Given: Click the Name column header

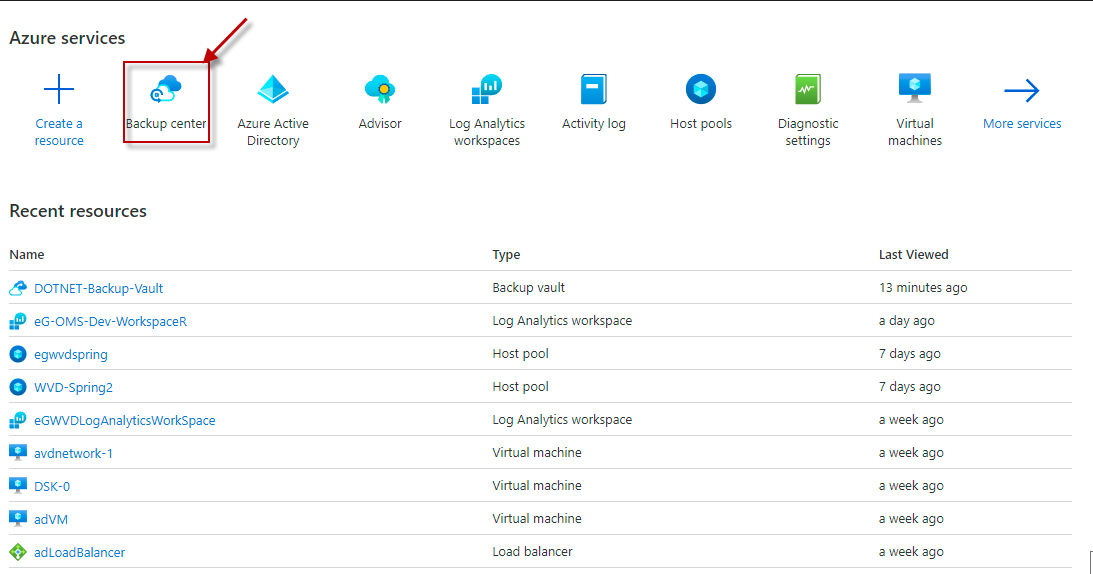Looking at the screenshot, I should click(26, 255).
